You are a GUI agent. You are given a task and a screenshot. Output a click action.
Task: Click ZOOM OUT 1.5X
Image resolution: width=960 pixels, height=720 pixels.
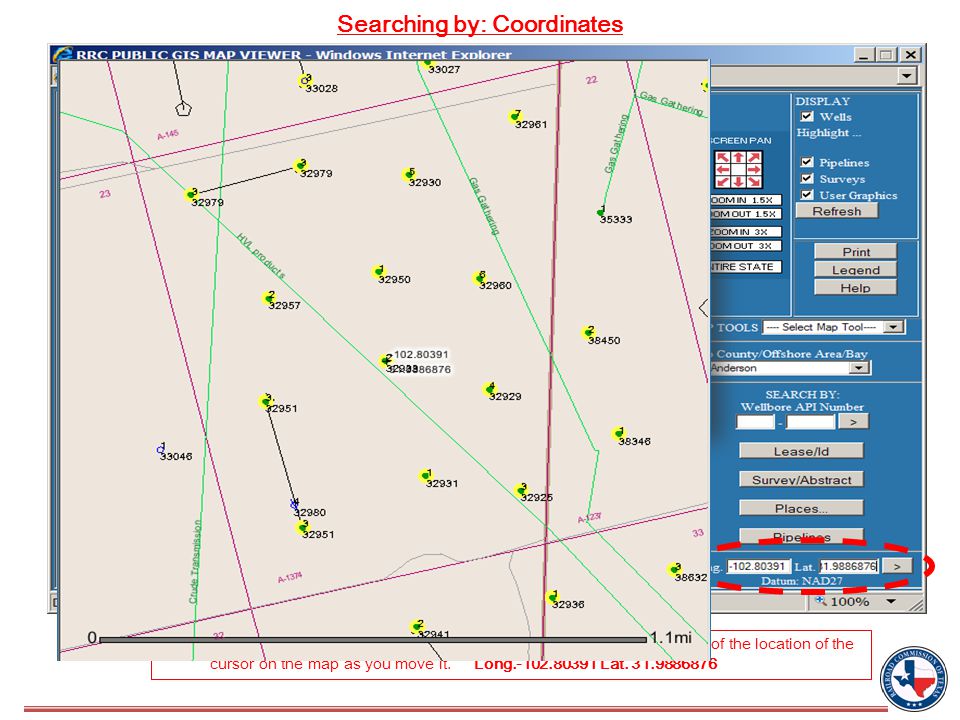tap(746, 214)
